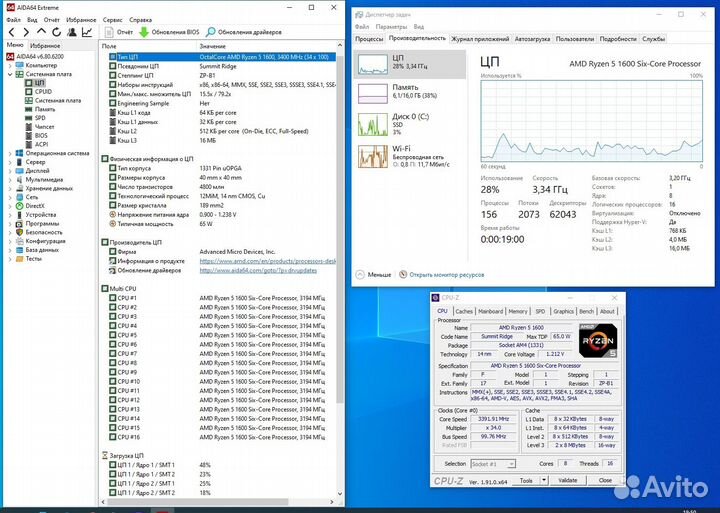Image resolution: width=720 pixels, height=513 pixels.
Task: Click the Validate button in CPU-Z
Action: pos(568,480)
